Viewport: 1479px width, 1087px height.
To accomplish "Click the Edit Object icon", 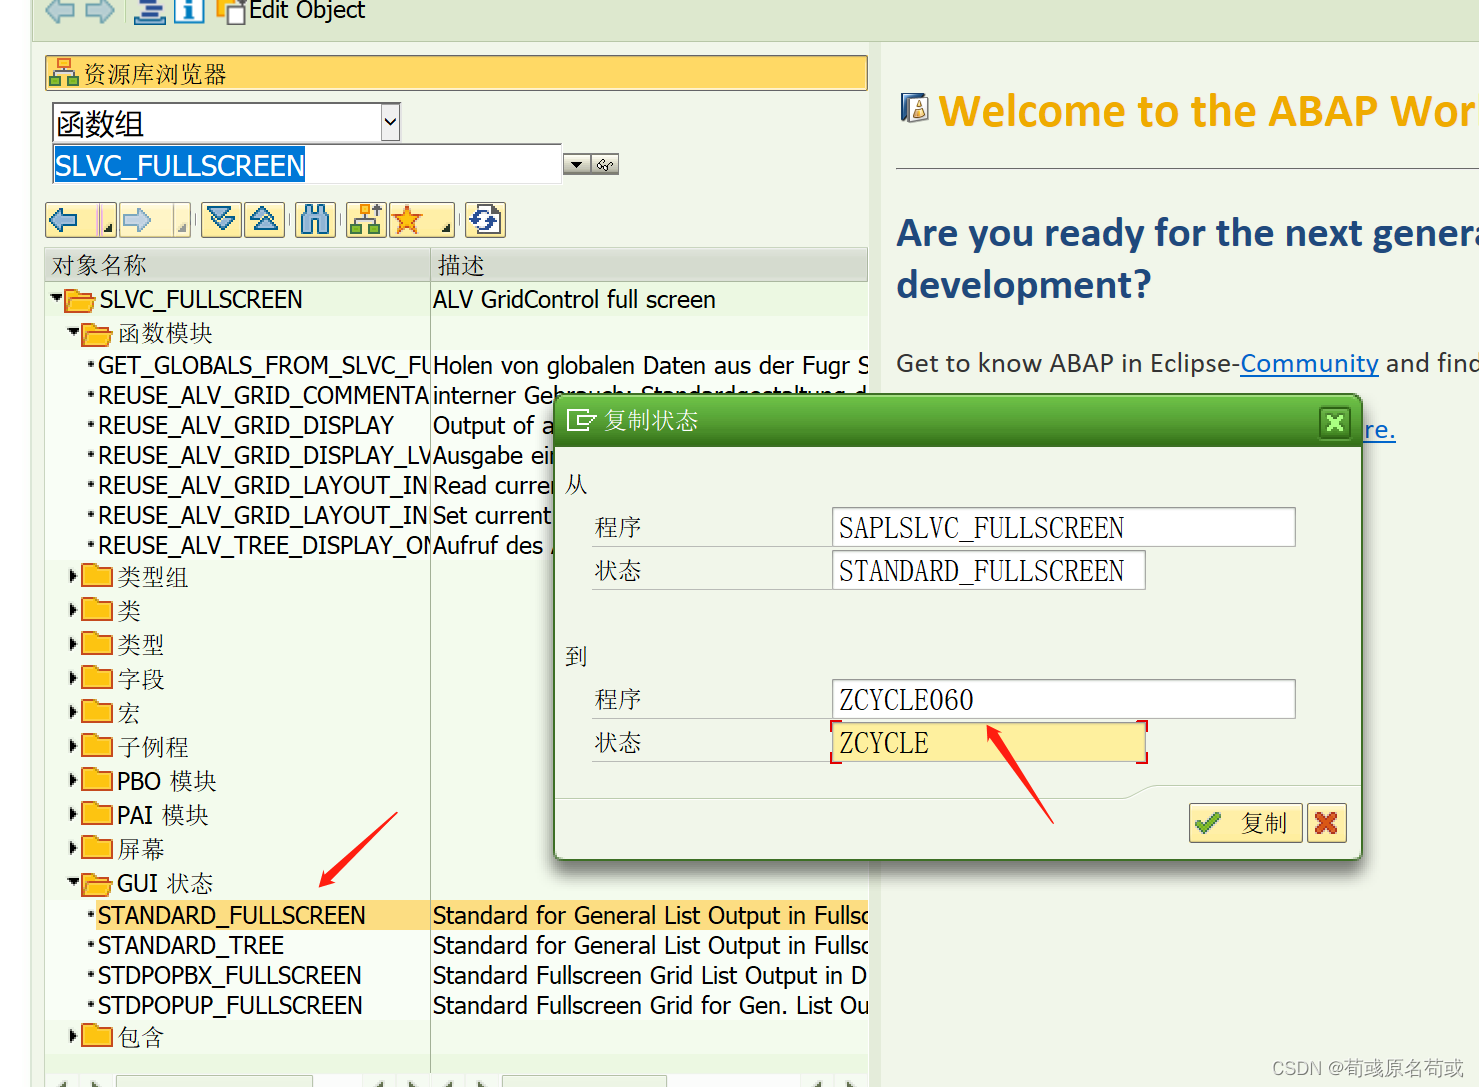I will tap(235, 12).
